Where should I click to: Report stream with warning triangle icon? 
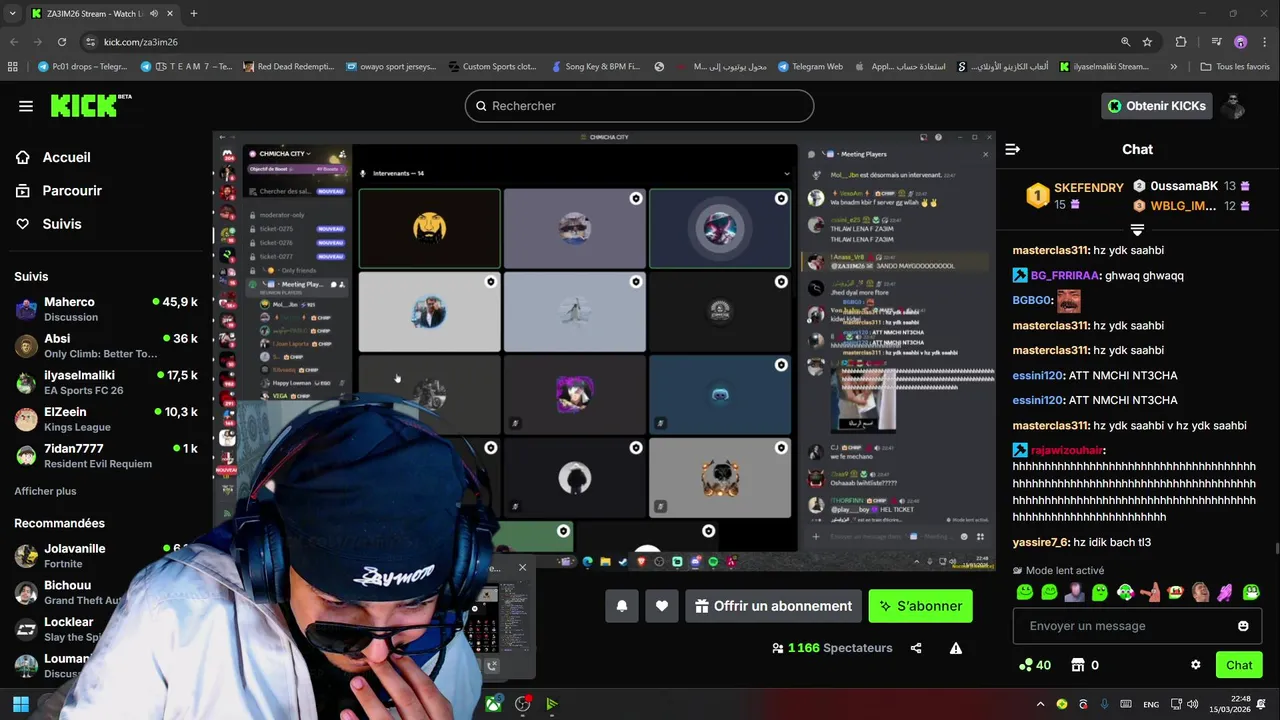(x=956, y=648)
